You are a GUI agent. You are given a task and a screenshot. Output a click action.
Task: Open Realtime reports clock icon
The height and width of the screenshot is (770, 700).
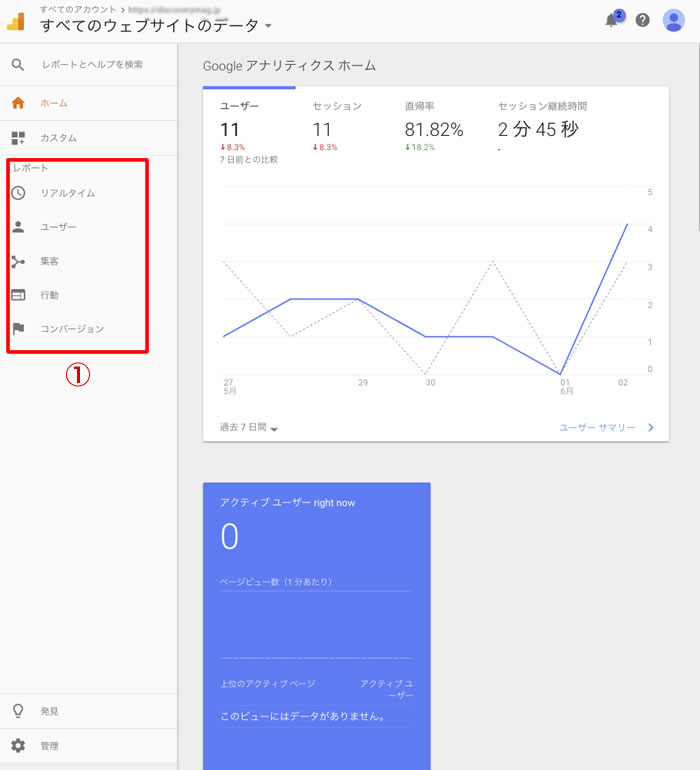pyautogui.click(x=18, y=193)
